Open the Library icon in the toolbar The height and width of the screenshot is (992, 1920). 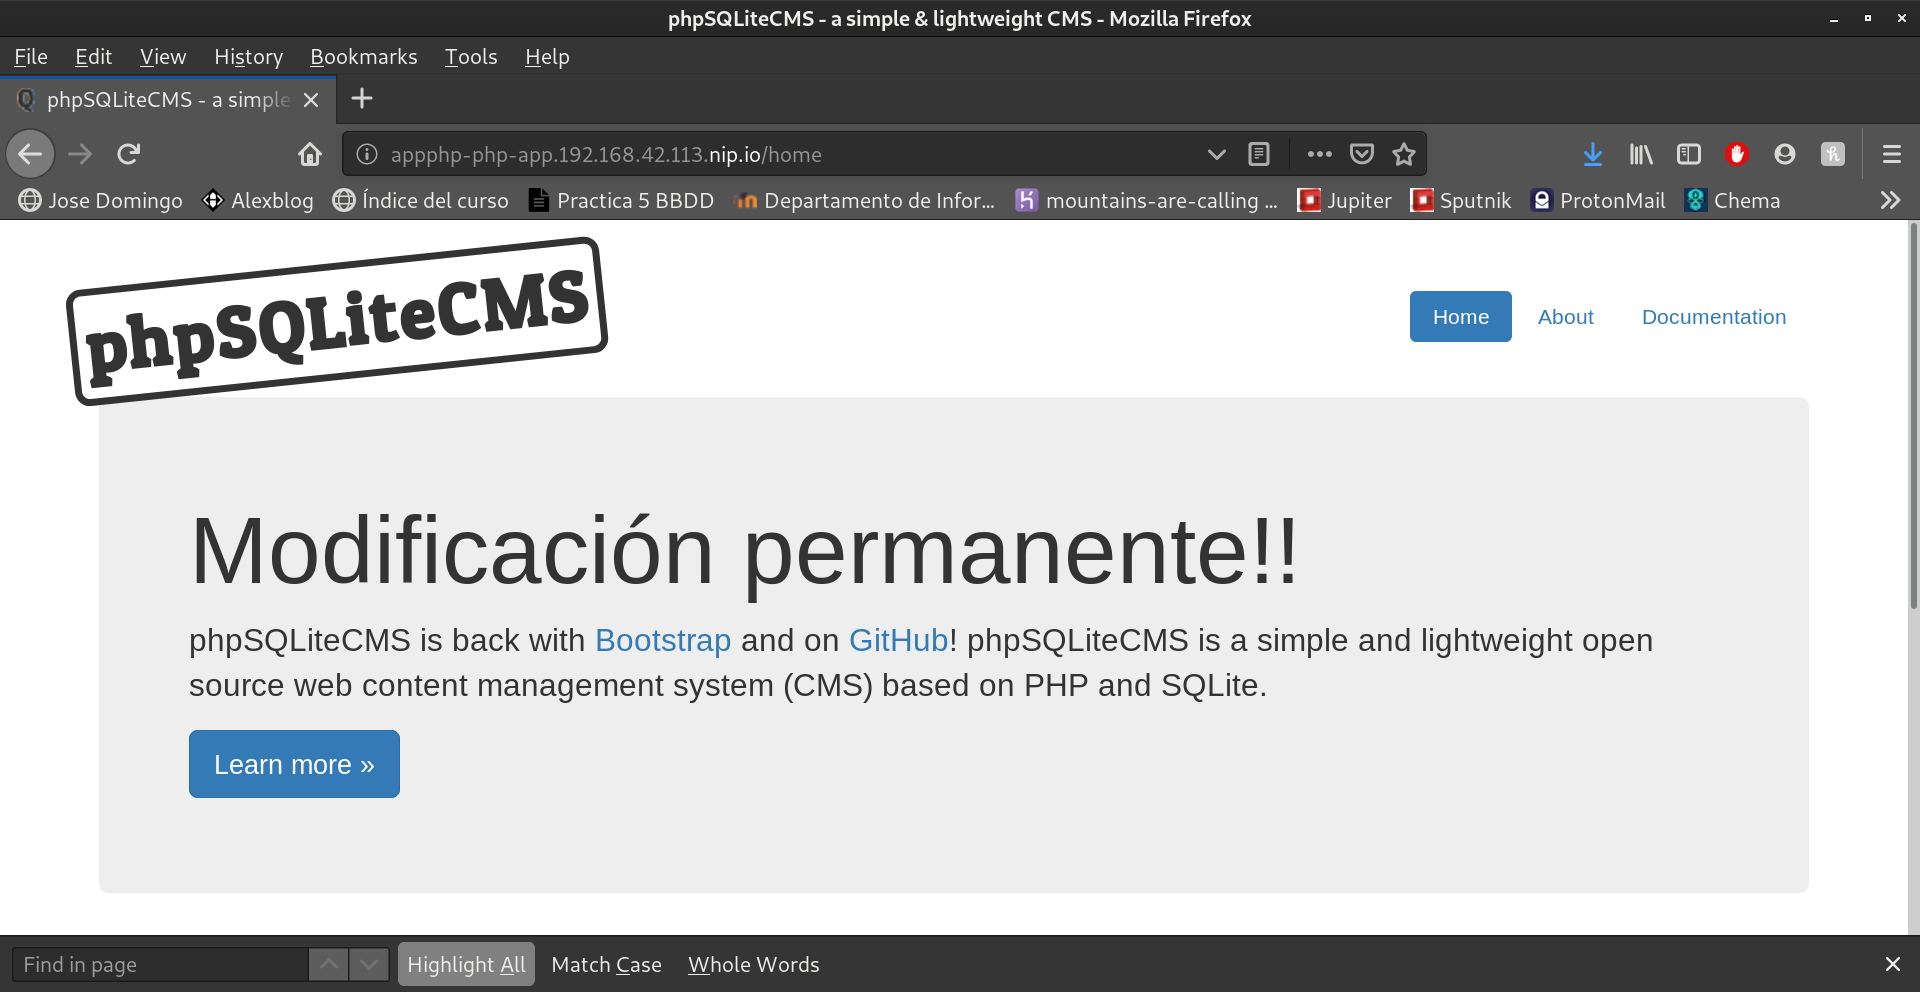(x=1640, y=154)
